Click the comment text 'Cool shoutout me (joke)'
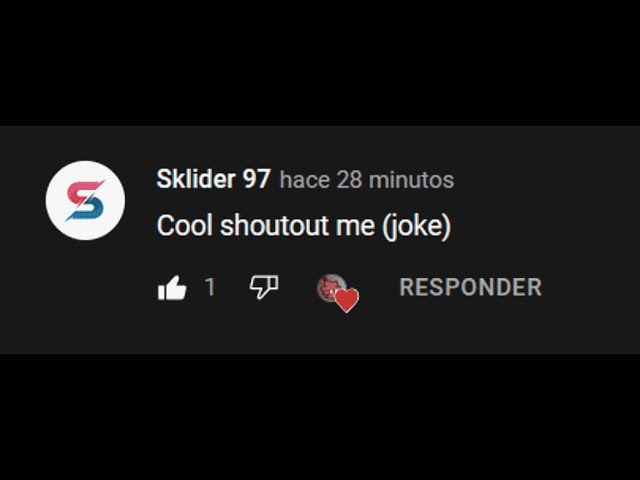The width and height of the screenshot is (640, 480). [x=304, y=226]
